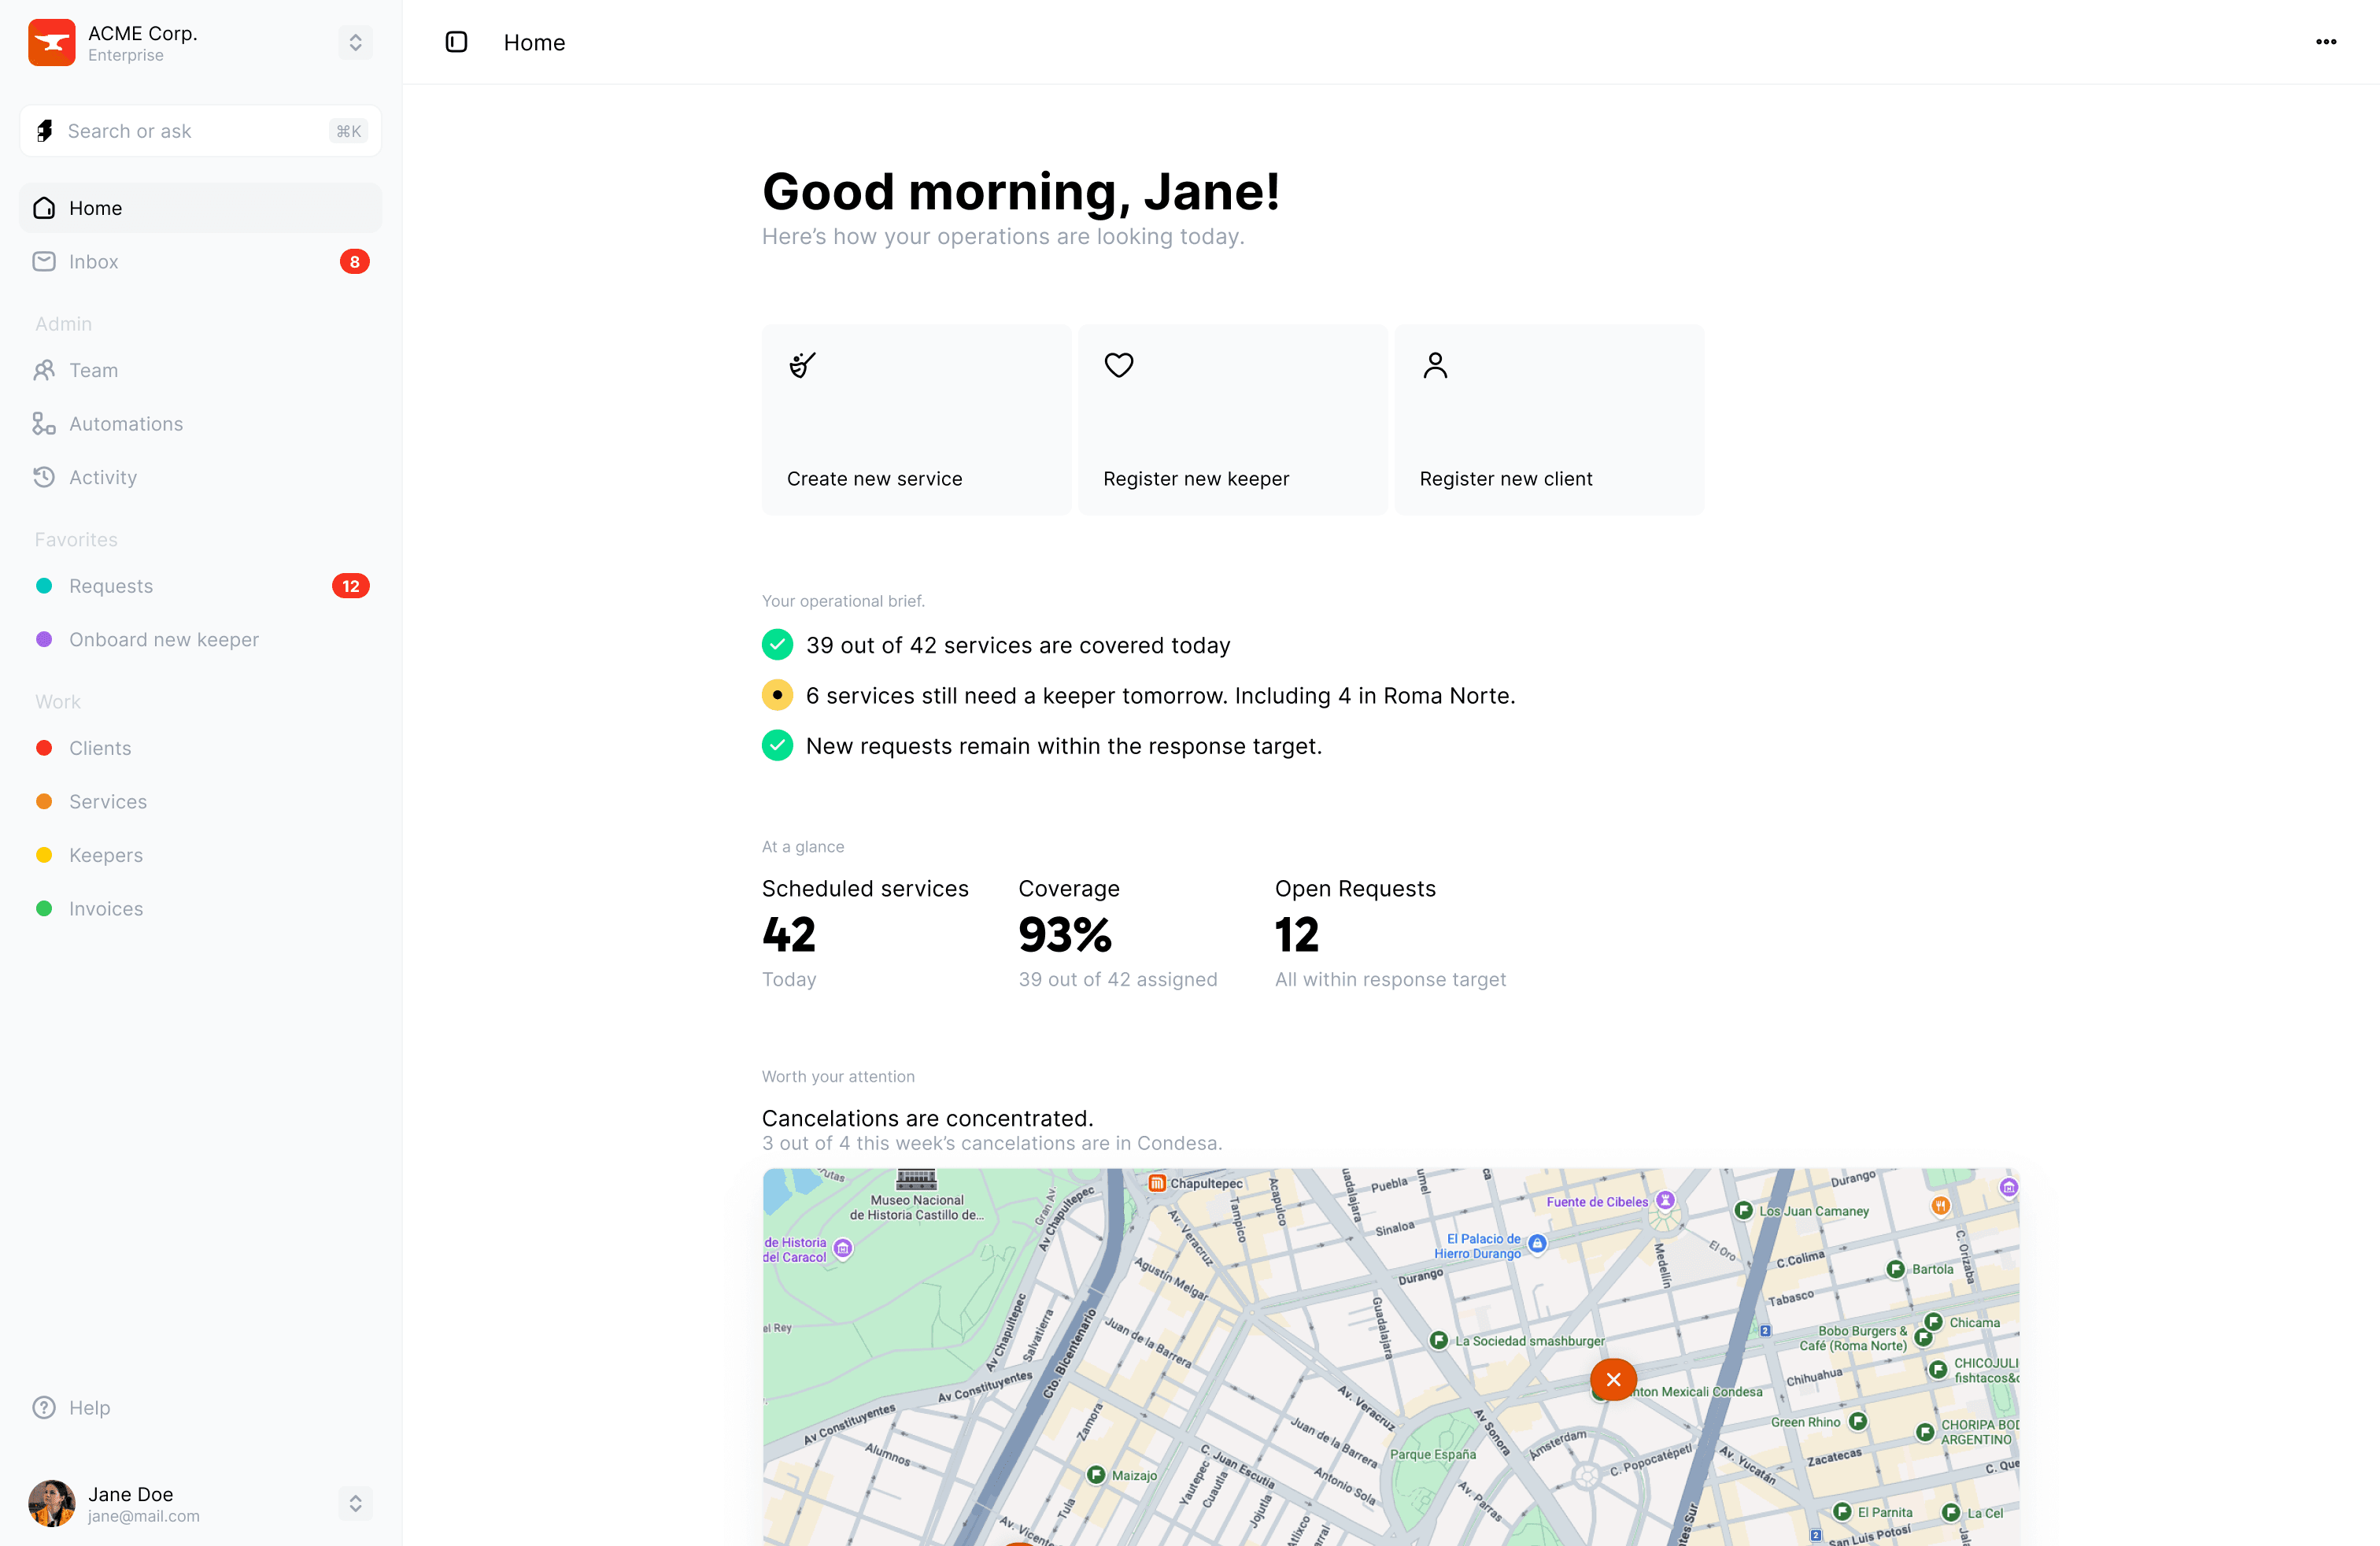This screenshot has height=1546, width=2380.
Task: Click the red X marker on map
Action: pos(1613,1380)
